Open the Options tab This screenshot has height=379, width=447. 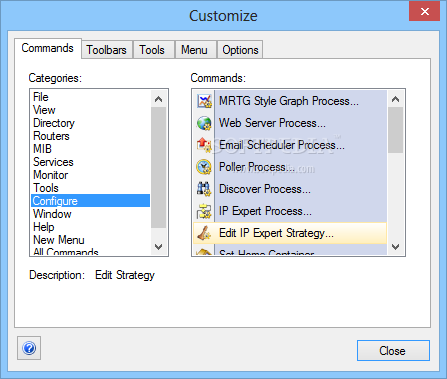240,50
